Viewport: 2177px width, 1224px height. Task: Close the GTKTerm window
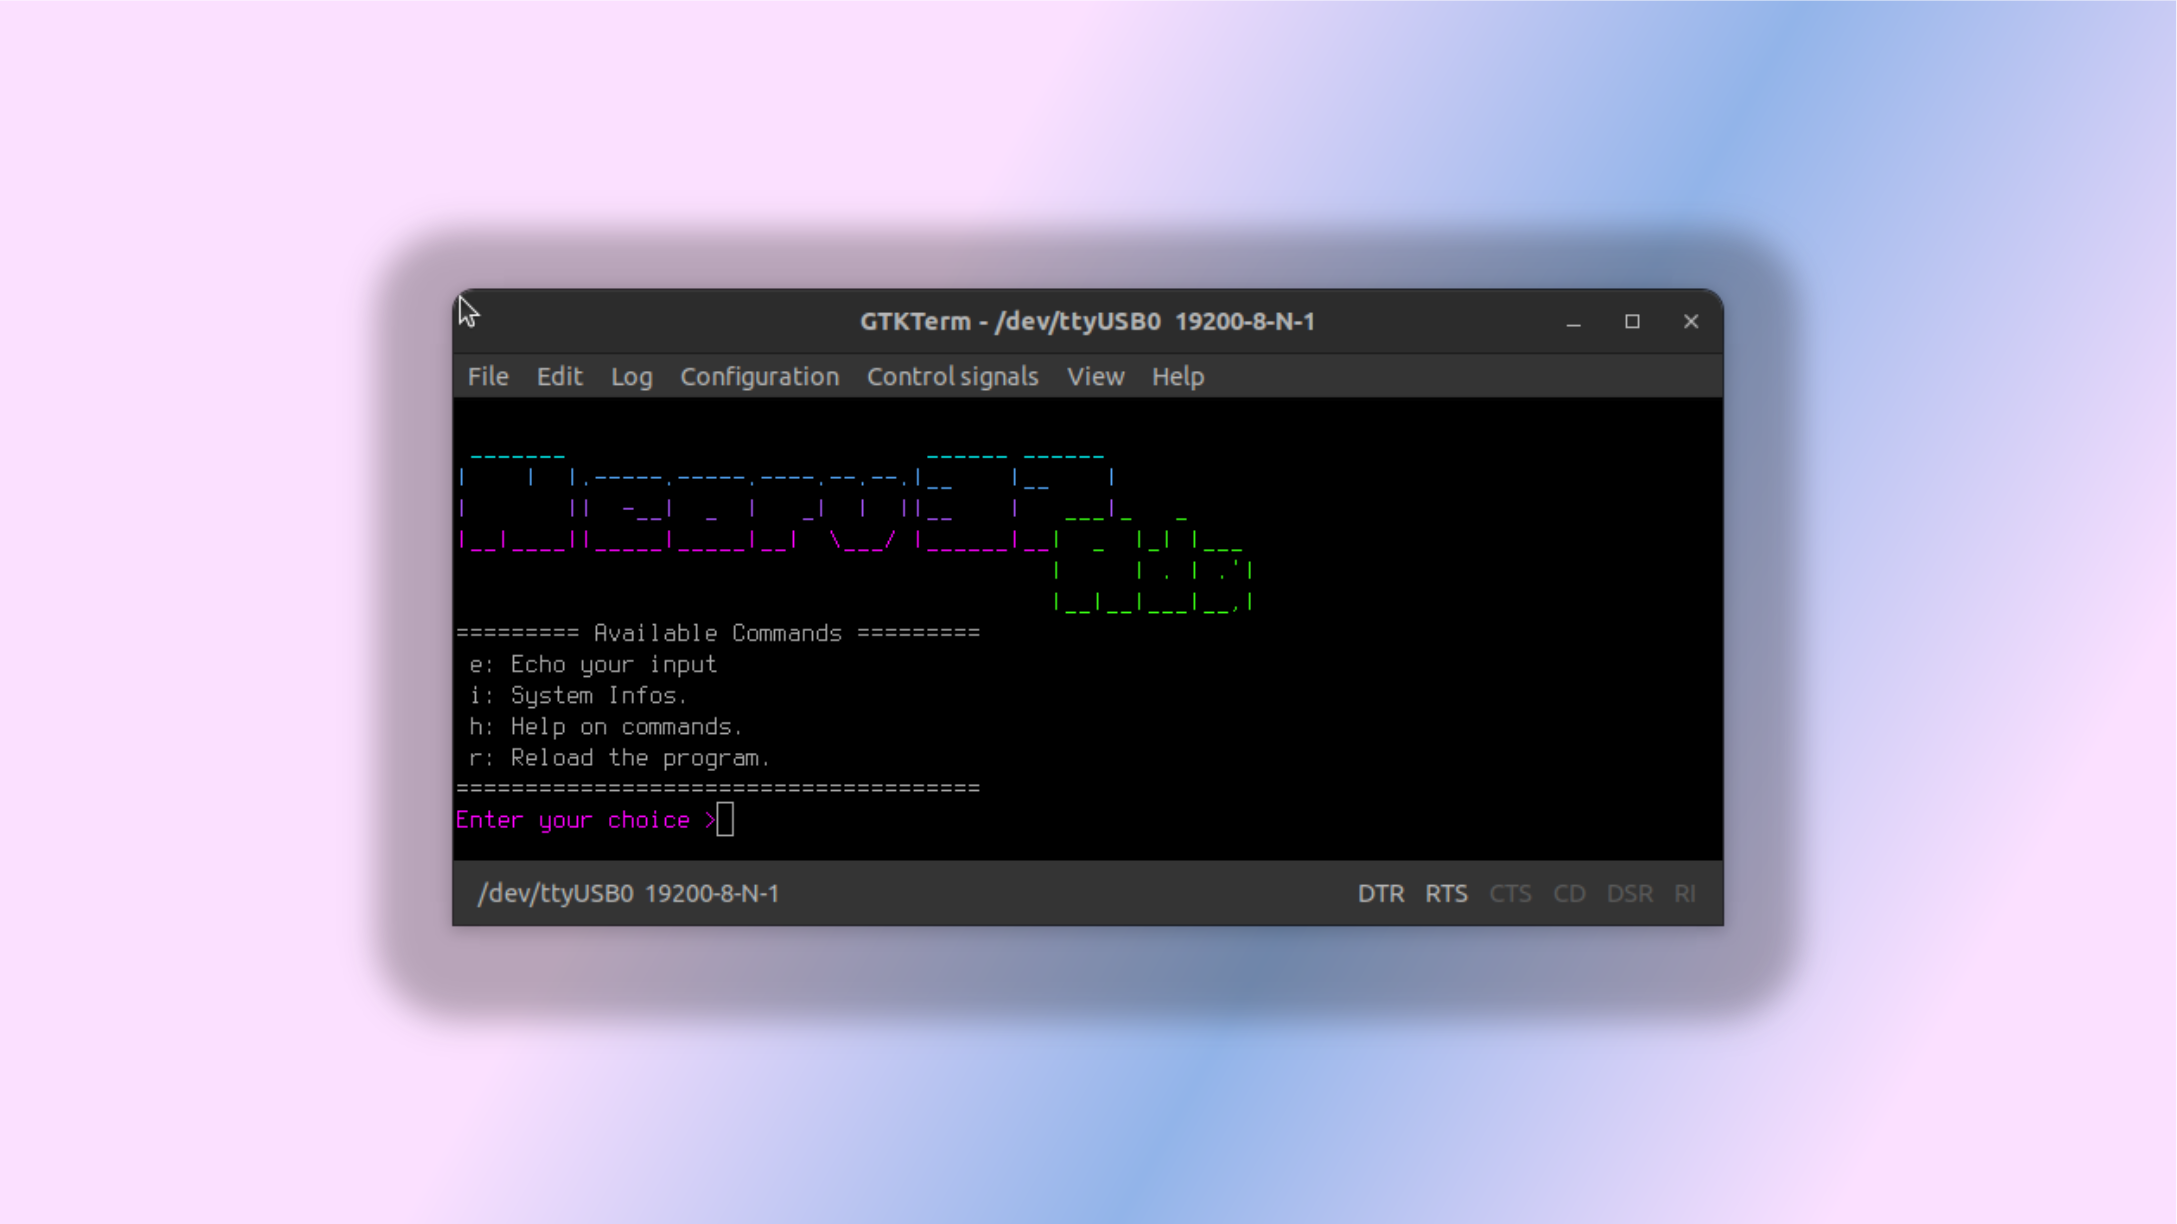[1690, 322]
